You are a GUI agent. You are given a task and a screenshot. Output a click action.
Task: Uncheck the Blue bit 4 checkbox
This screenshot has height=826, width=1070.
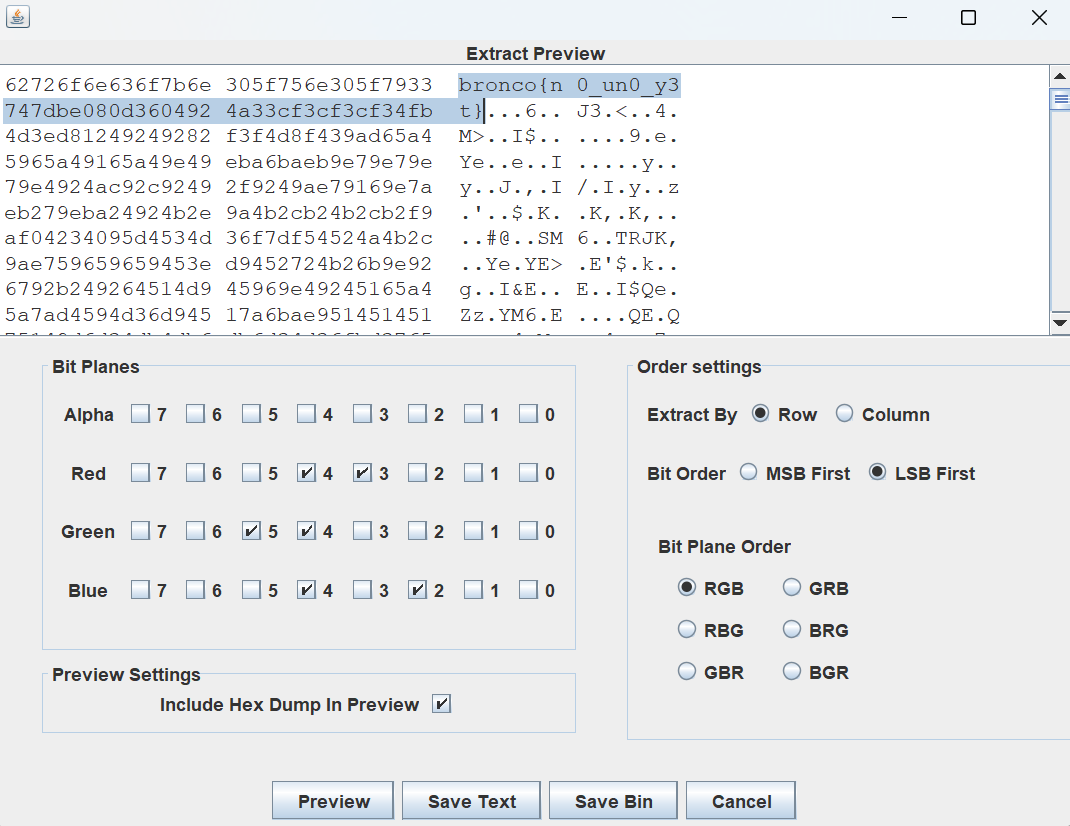coord(306,589)
